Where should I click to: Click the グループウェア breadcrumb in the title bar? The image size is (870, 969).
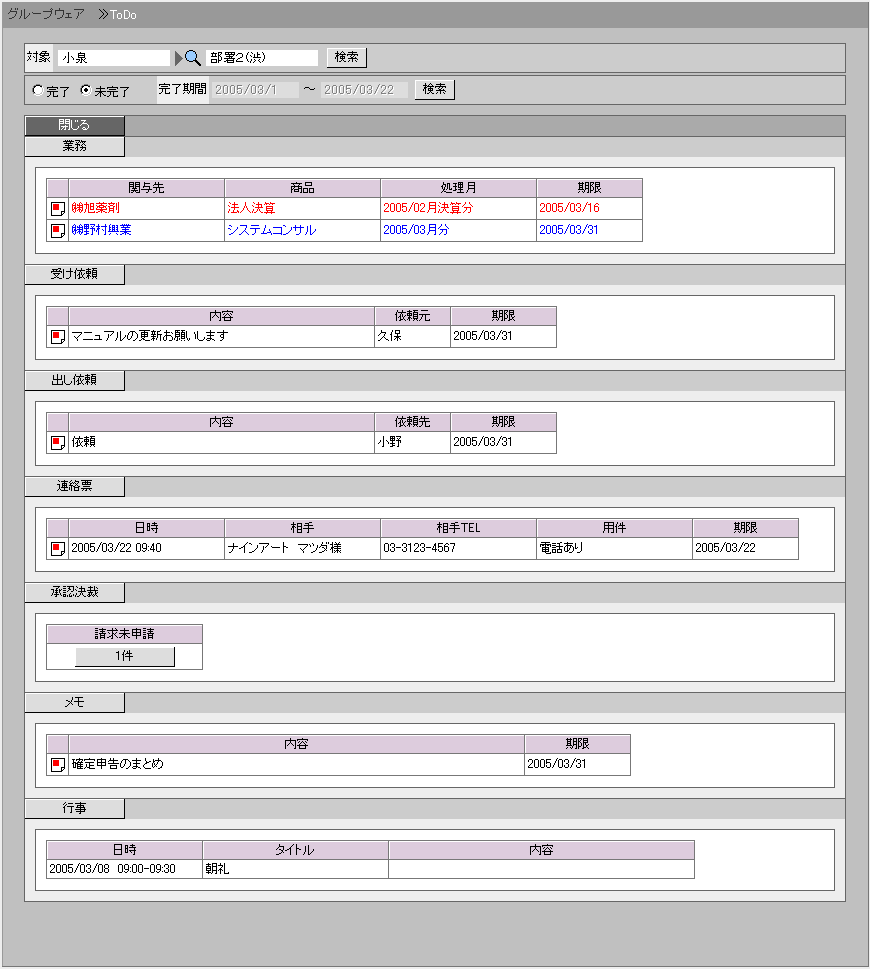click(46, 14)
